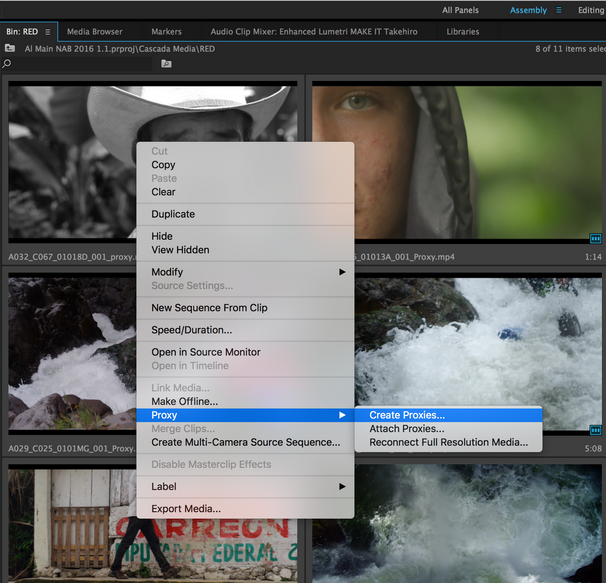Choose Duplicate from the context menu
This screenshot has height=583, width=606.
[245, 214]
